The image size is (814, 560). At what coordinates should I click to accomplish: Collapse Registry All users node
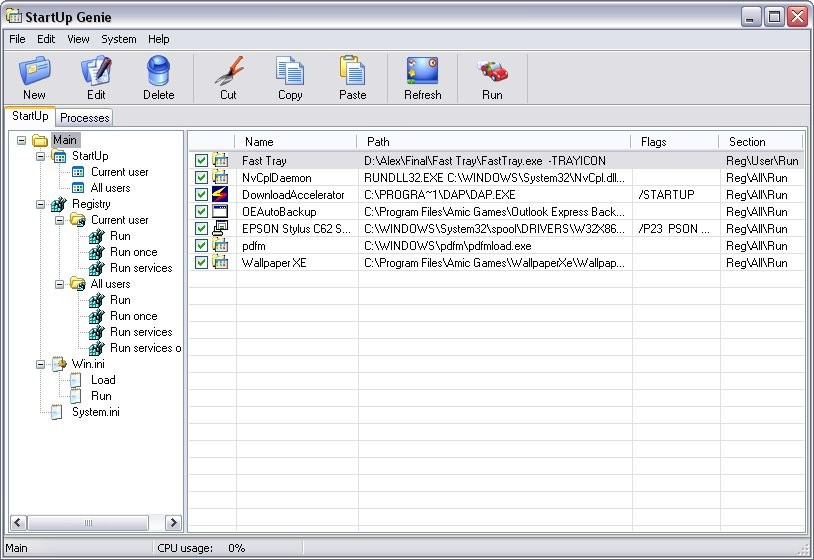60,284
